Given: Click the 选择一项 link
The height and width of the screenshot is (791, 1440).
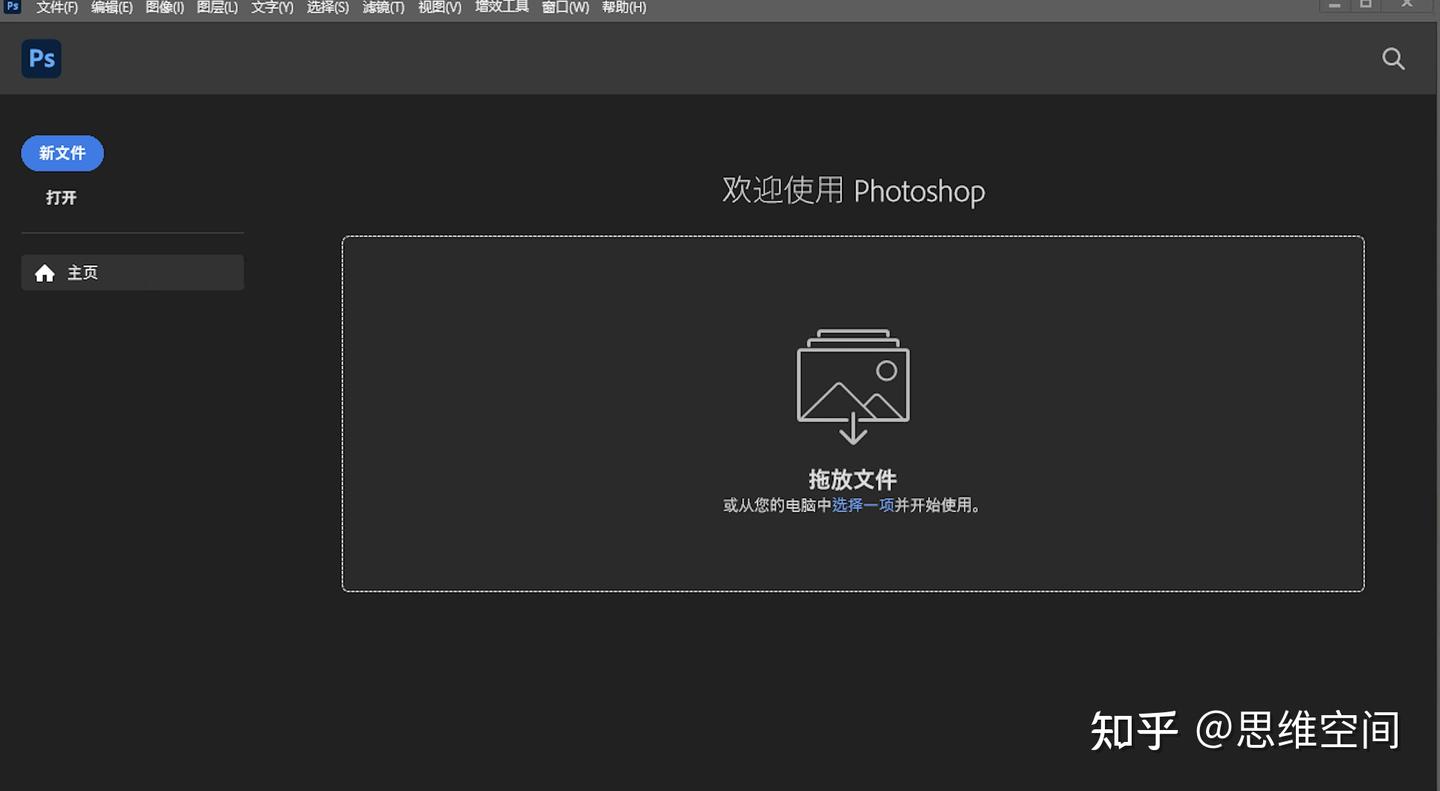Looking at the screenshot, I should 863,506.
